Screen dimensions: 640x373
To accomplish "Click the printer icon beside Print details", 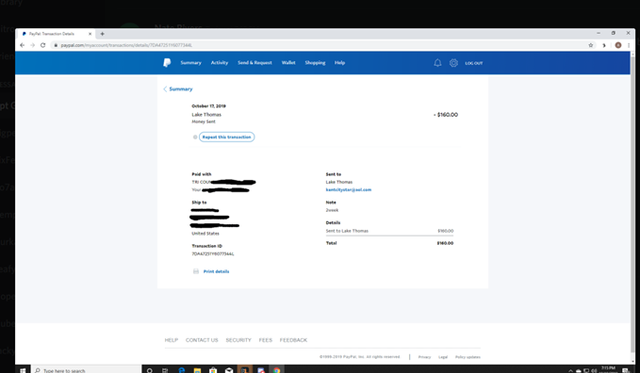I will coord(196,271).
